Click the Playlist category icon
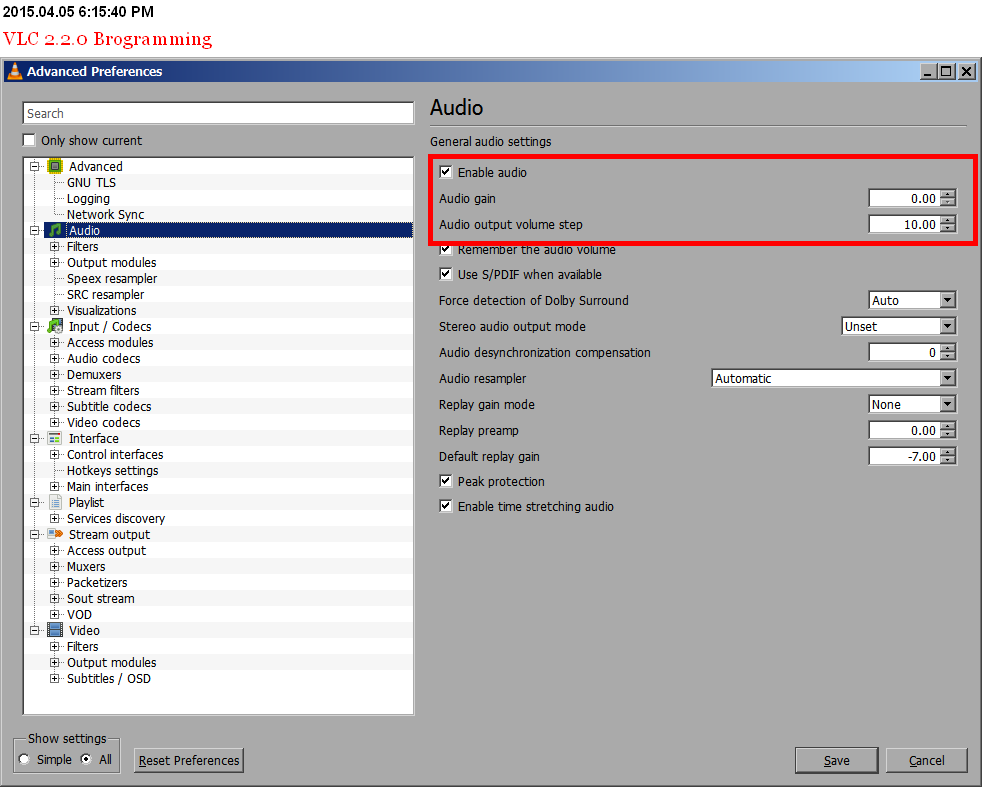The width and height of the screenshot is (982, 787). pyautogui.click(x=55, y=502)
